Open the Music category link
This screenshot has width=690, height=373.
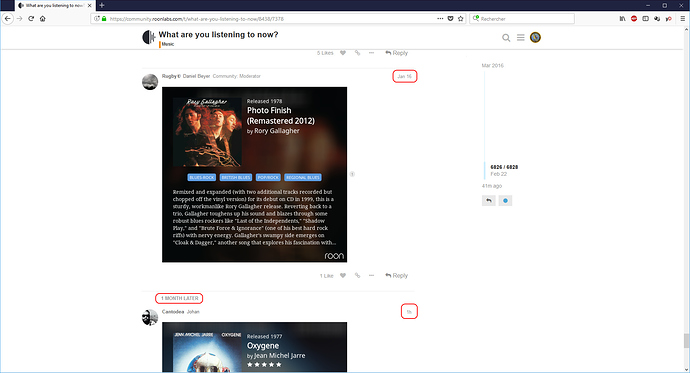point(168,44)
